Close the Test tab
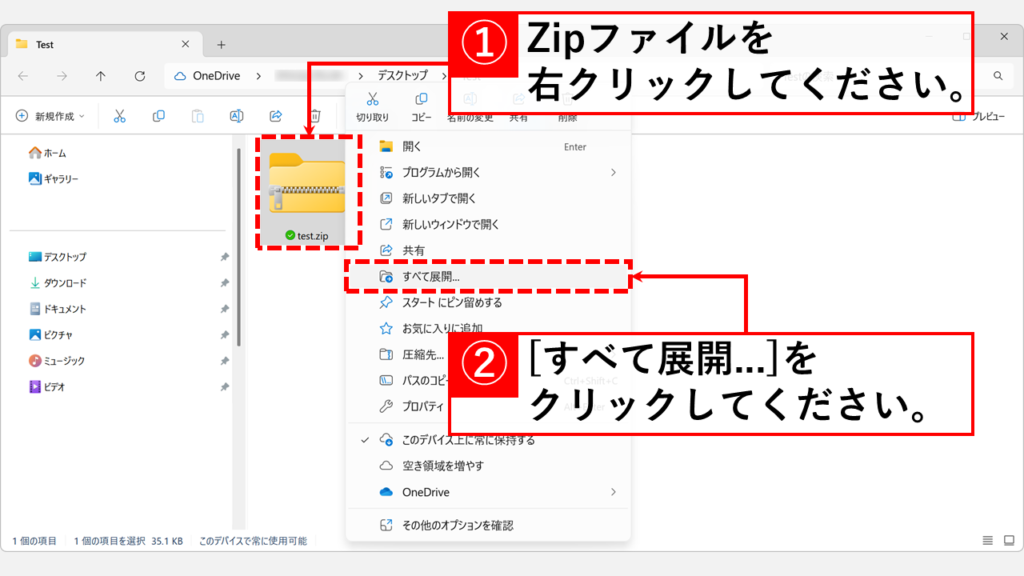The width and height of the screenshot is (1024, 576). pos(185,44)
